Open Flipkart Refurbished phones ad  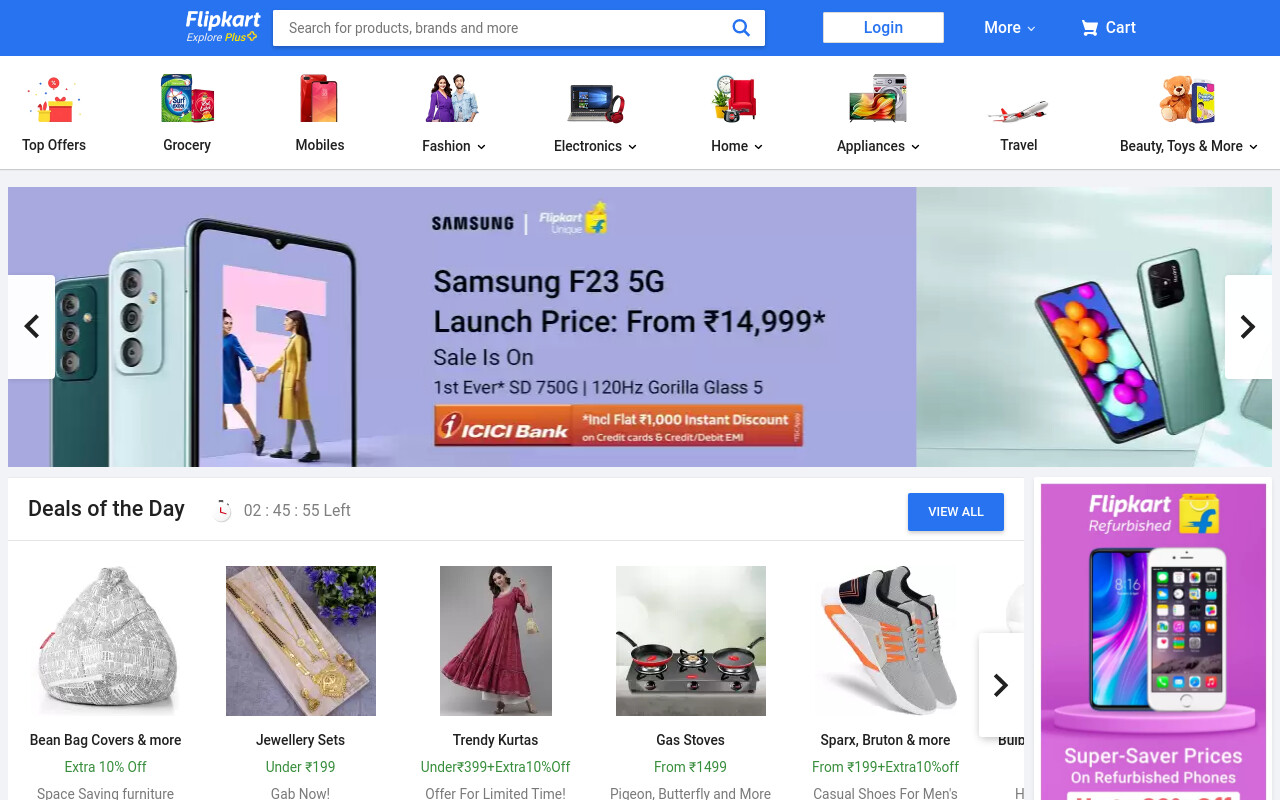tap(1153, 640)
